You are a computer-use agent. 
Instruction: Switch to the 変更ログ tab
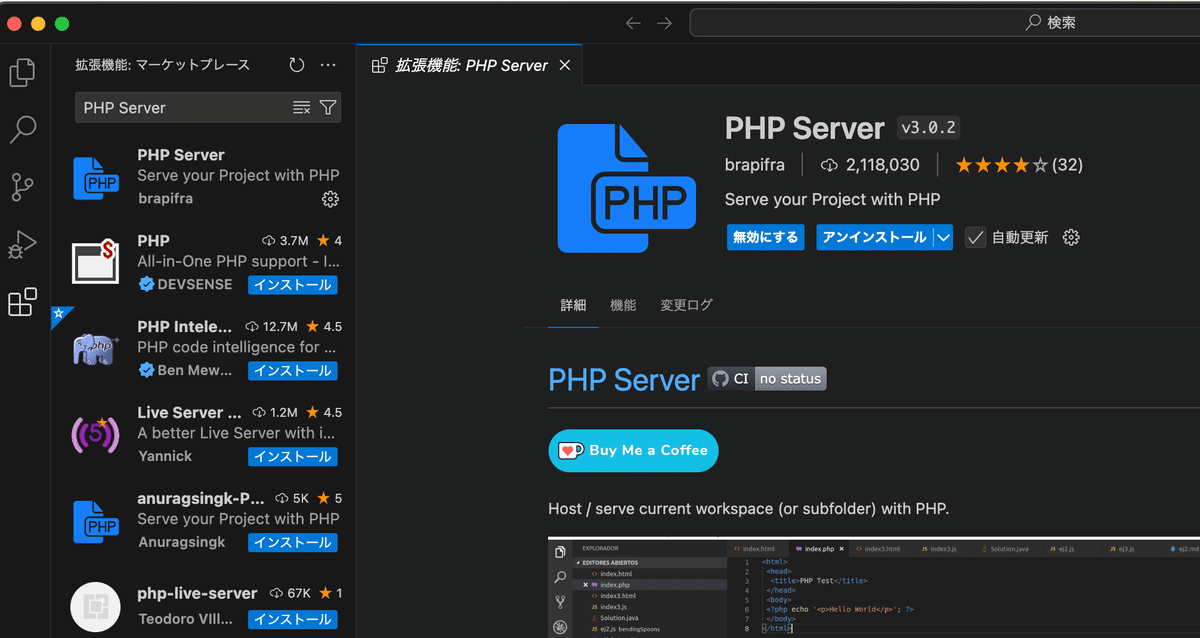686,305
